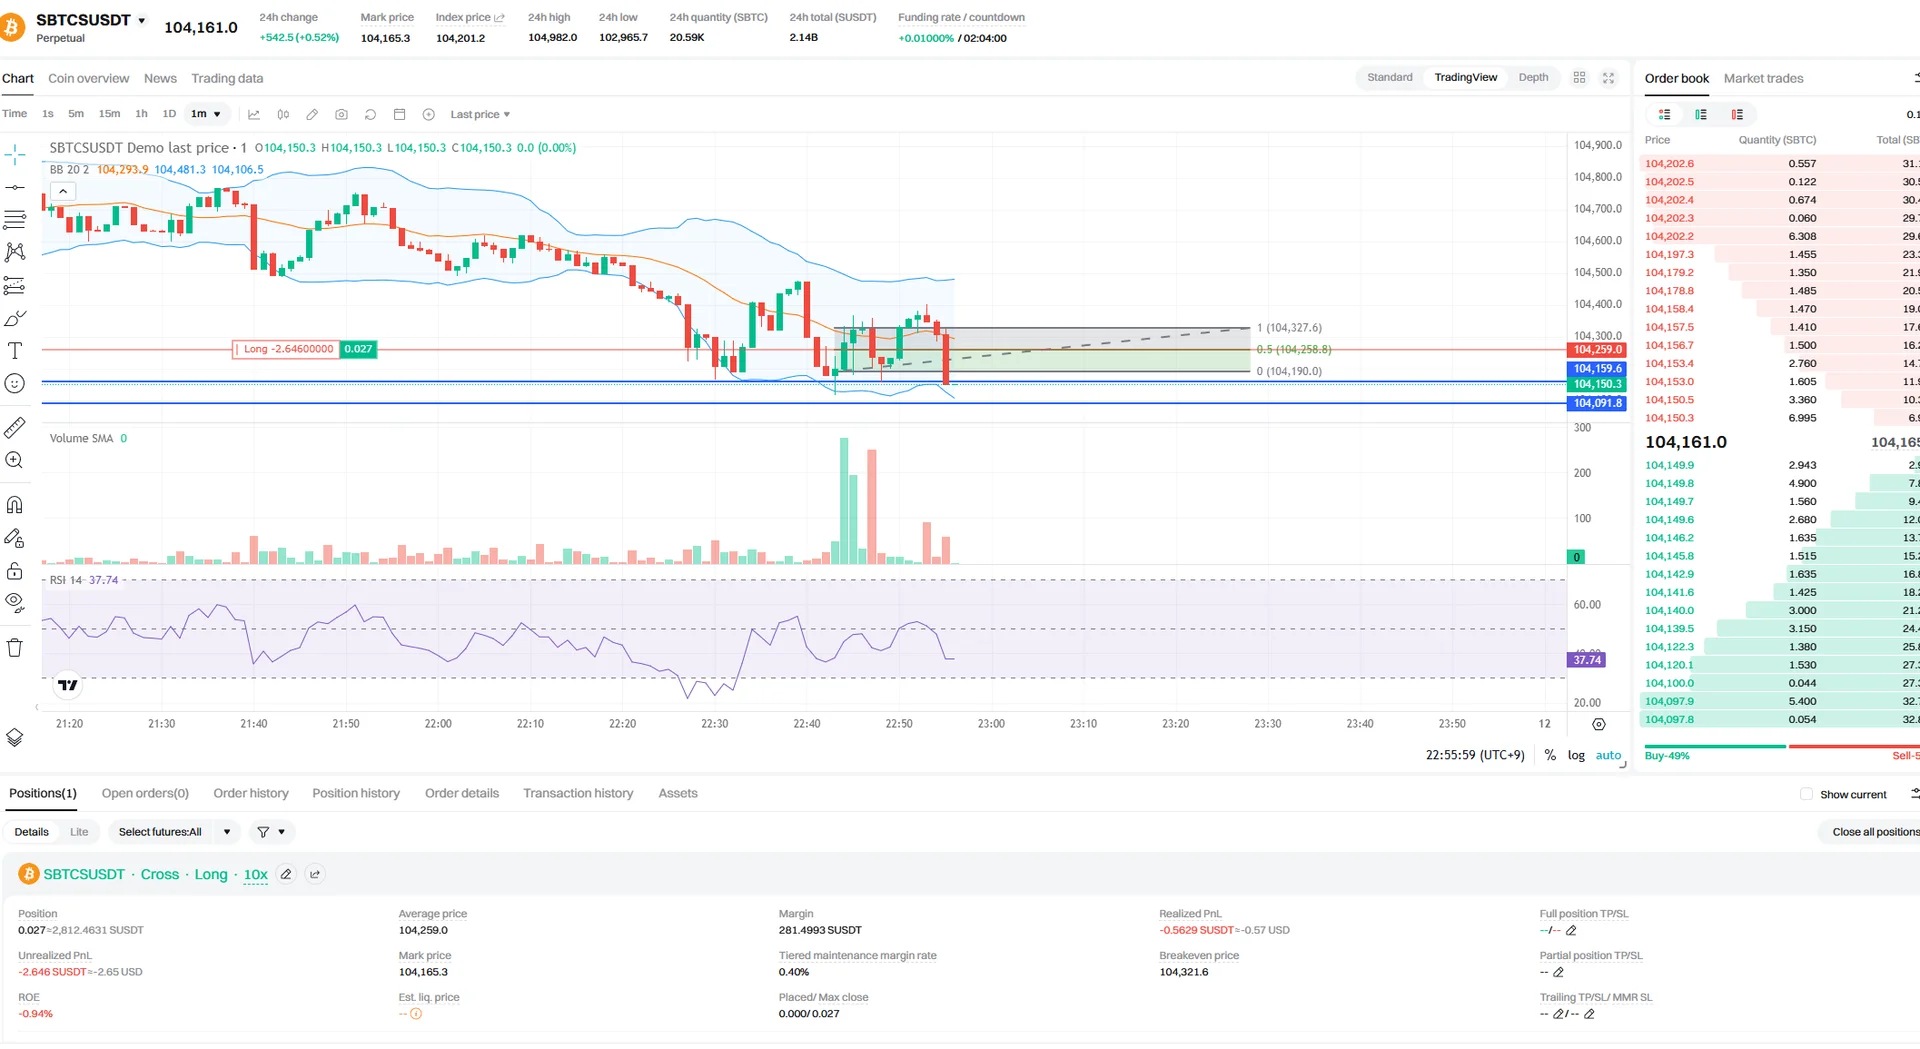
Task: Open the 1m interval dropdown
Action: tap(206, 114)
